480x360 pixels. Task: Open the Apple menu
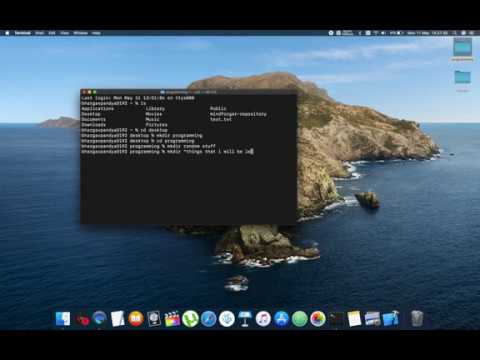[x=7, y=33]
